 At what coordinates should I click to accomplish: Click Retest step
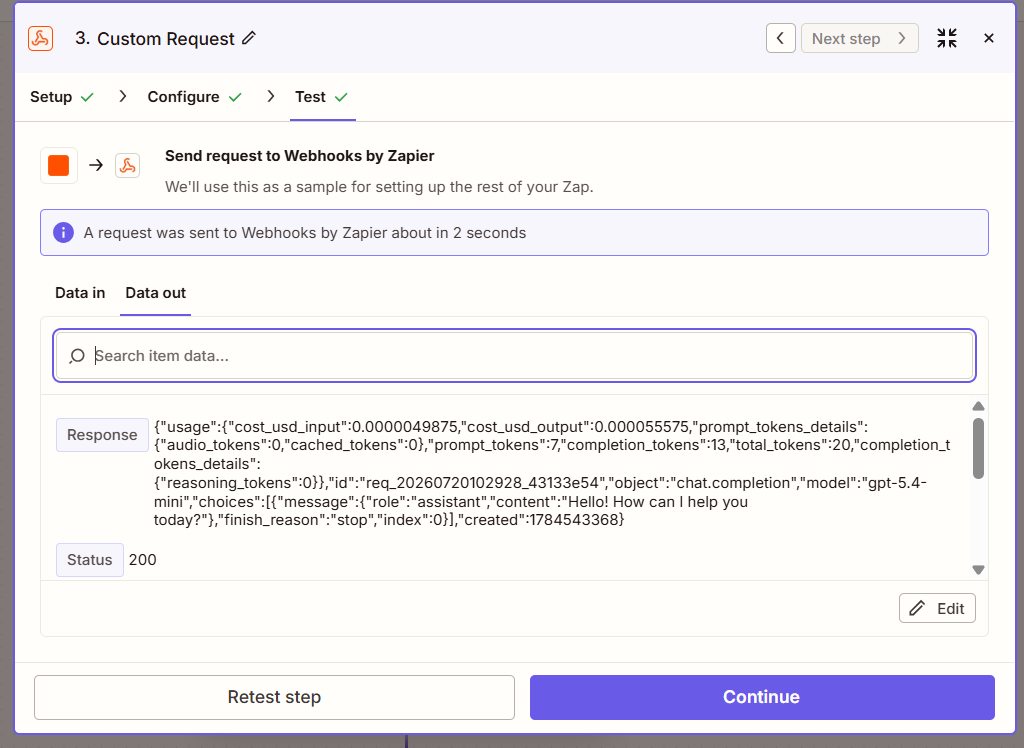(274, 697)
